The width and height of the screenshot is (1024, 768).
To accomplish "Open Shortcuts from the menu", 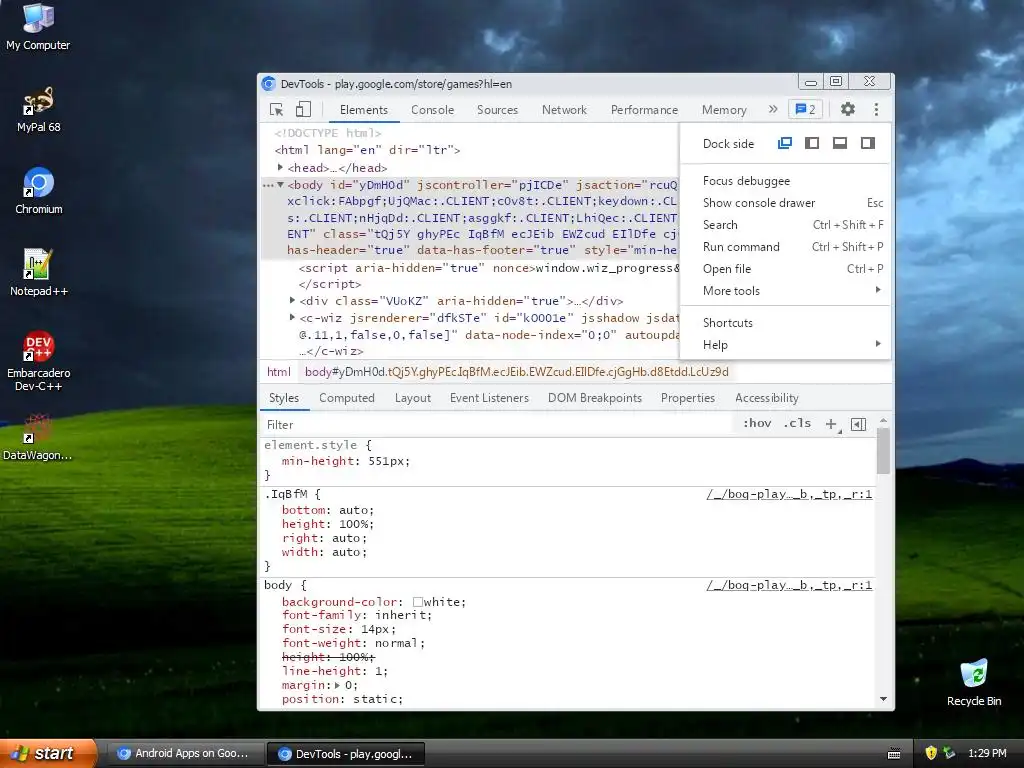I will [x=785, y=323].
